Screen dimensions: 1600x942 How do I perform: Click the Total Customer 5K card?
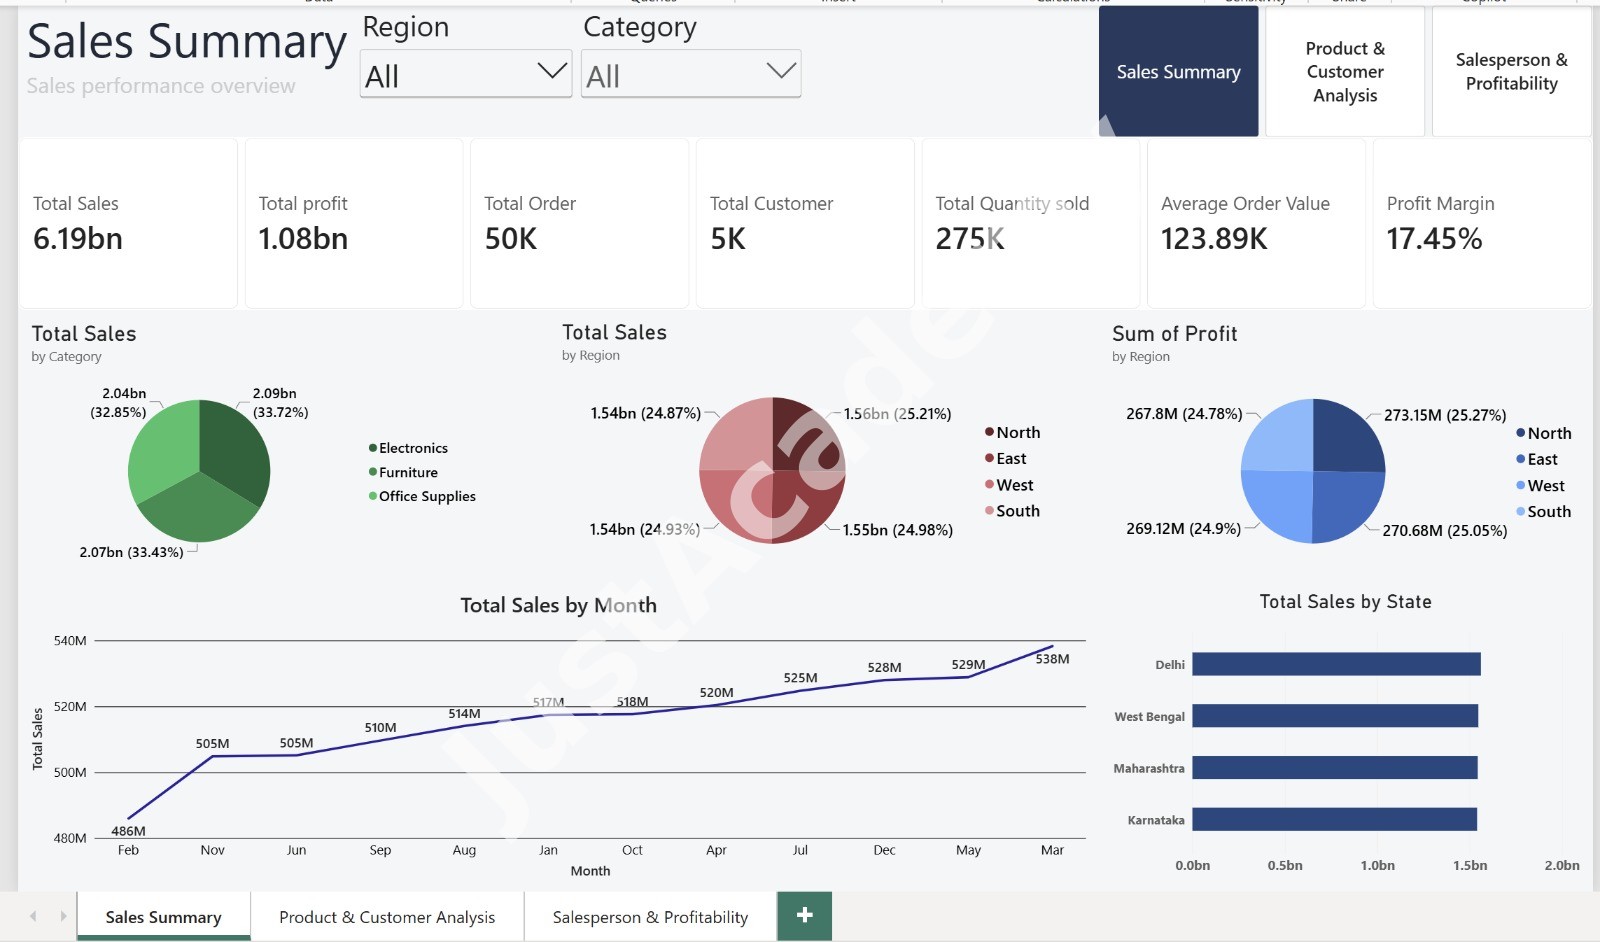point(805,223)
